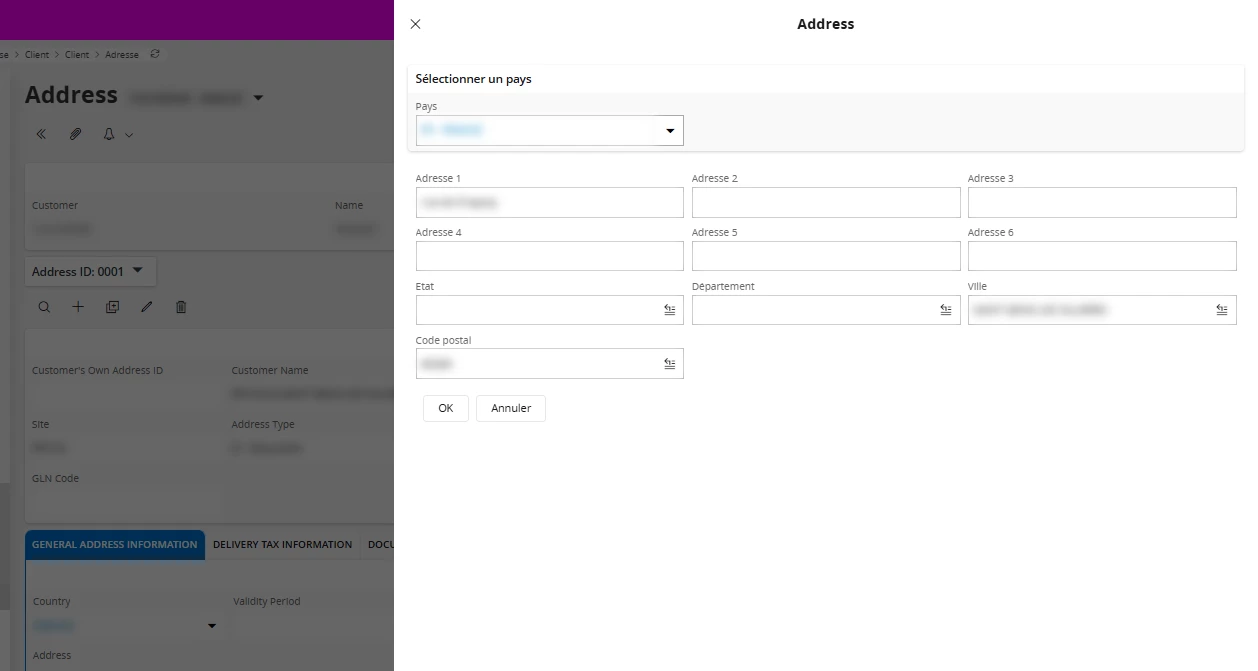Open the Address ID: 0001 selector
Image resolution: width=1258 pixels, height=671 pixels.
click(90, 271)
